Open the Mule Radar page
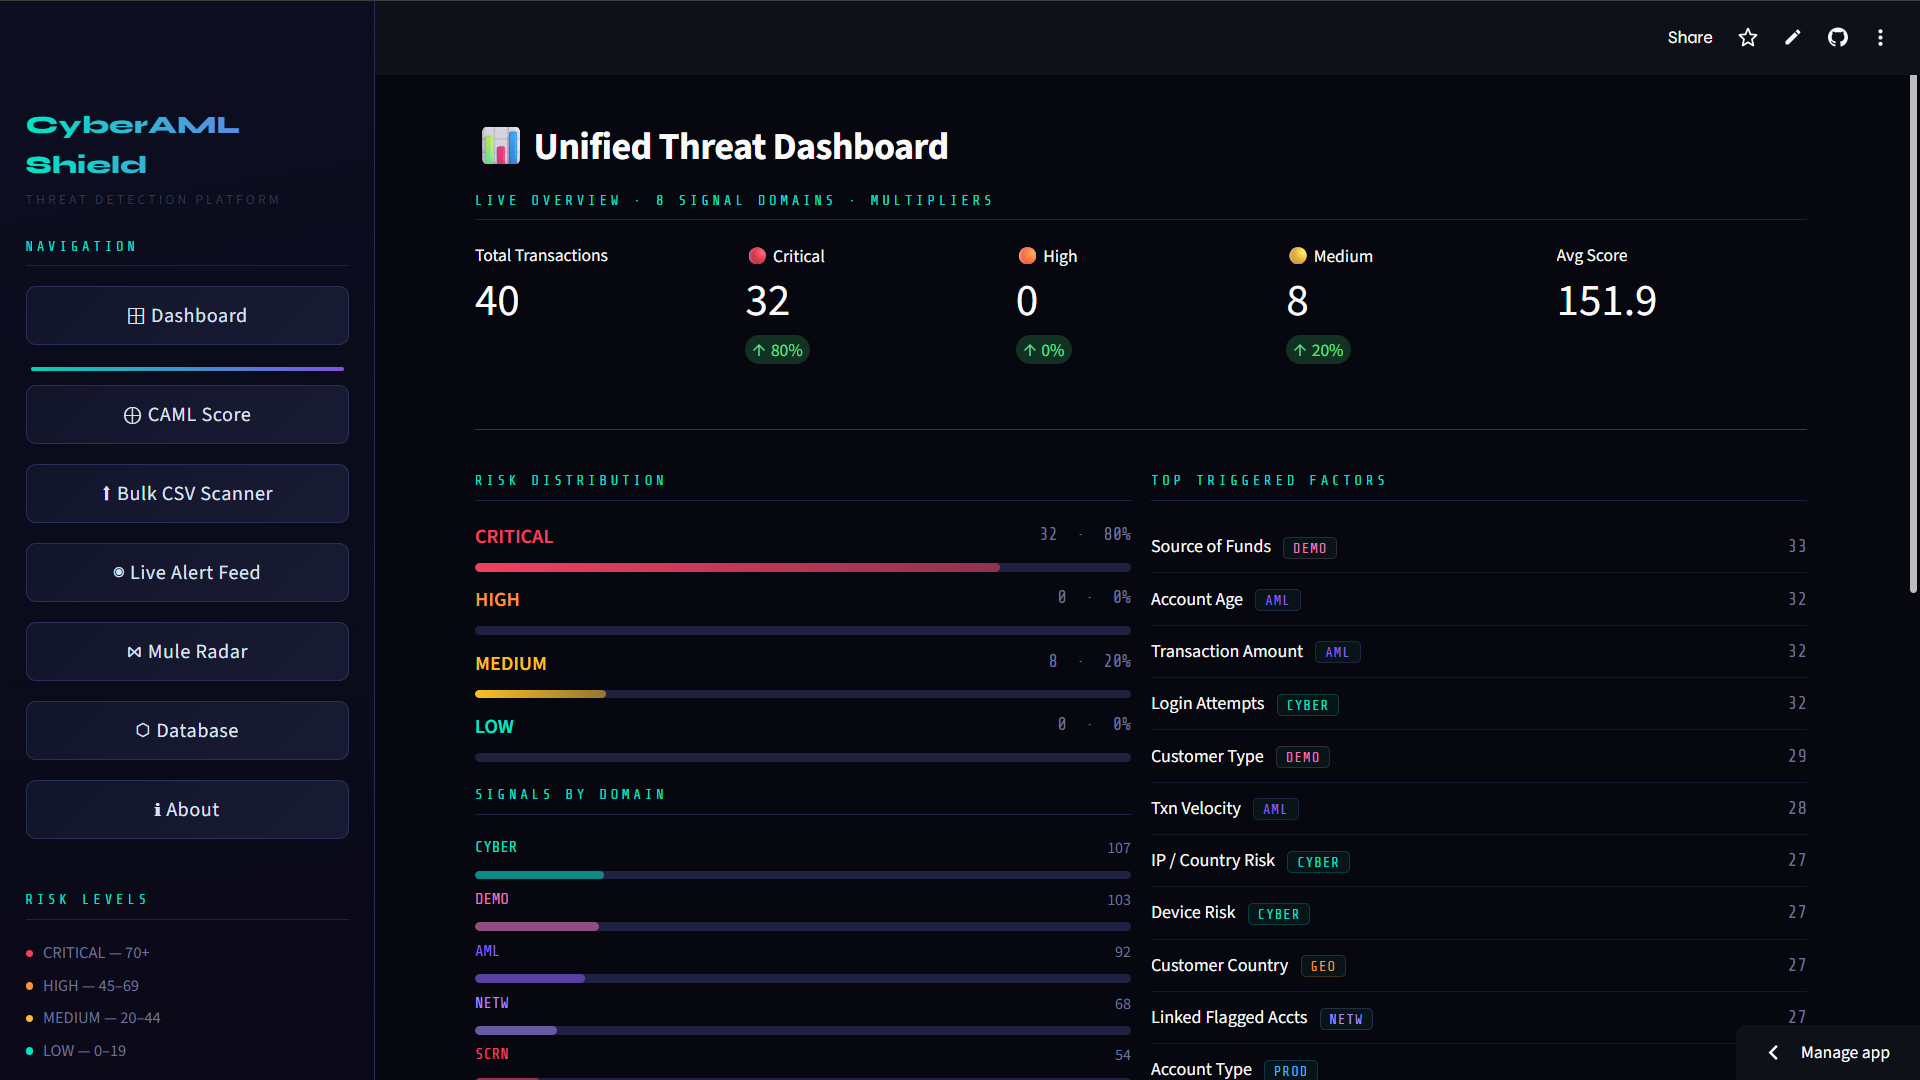The image size is (1920, 1080). [187, 652]
